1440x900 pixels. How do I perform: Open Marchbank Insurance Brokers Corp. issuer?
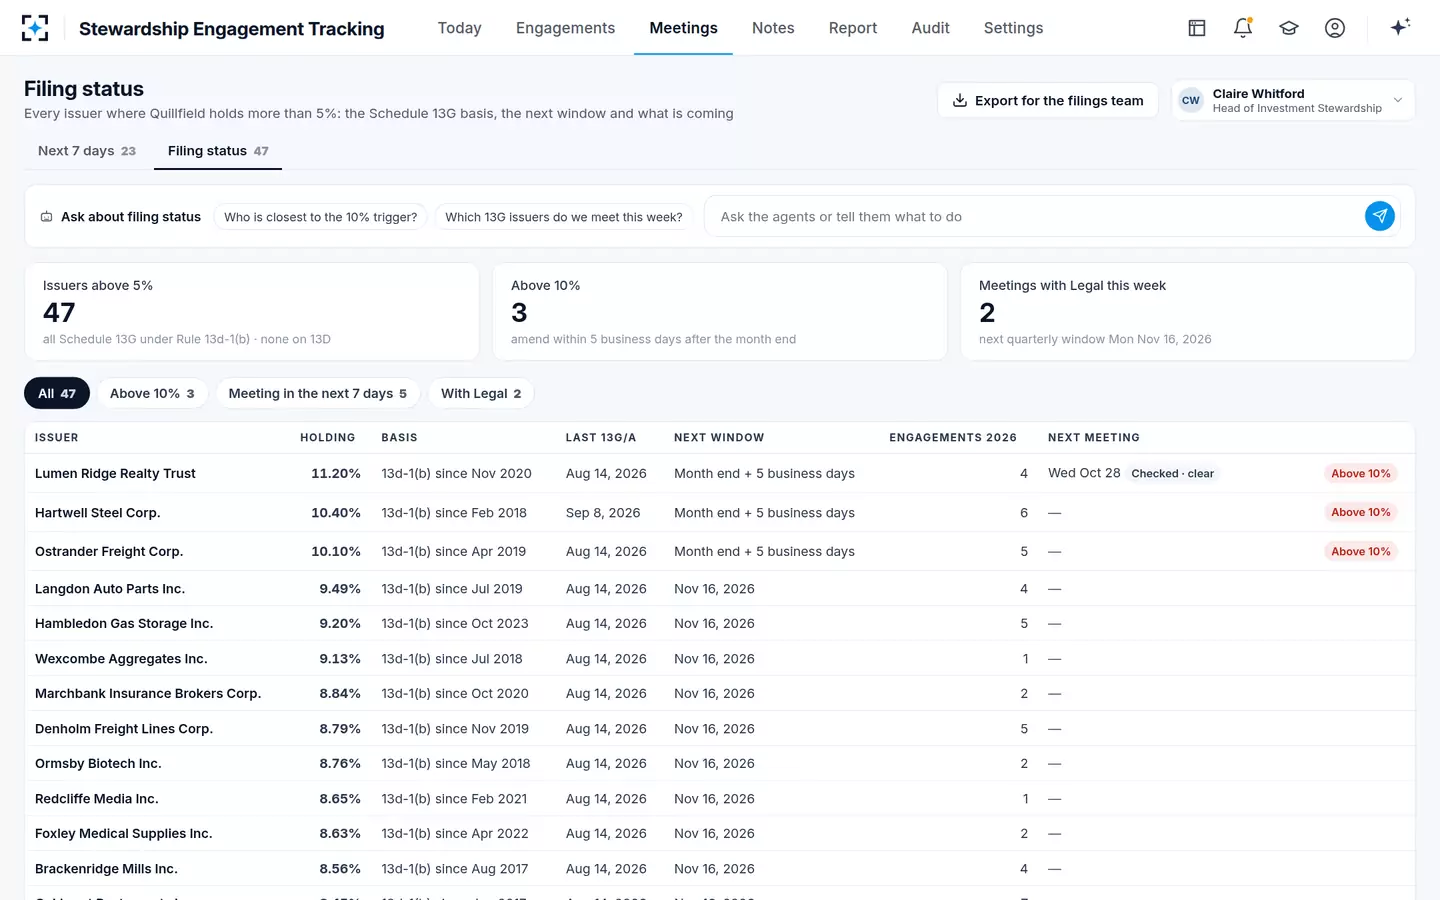(x=148, y=693)
